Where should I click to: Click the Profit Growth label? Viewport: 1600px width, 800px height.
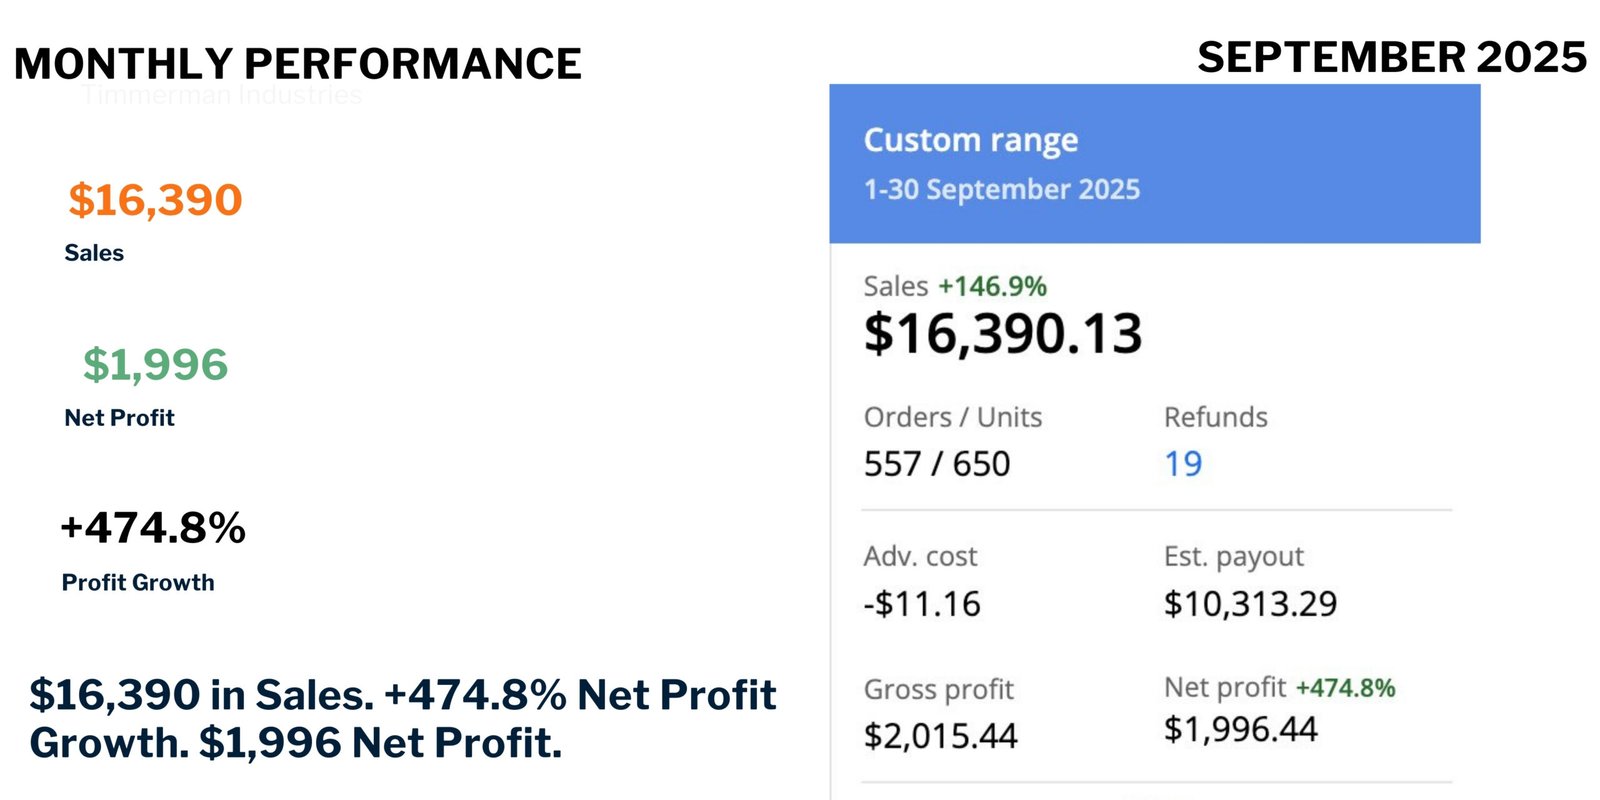(x=138, y=582)
